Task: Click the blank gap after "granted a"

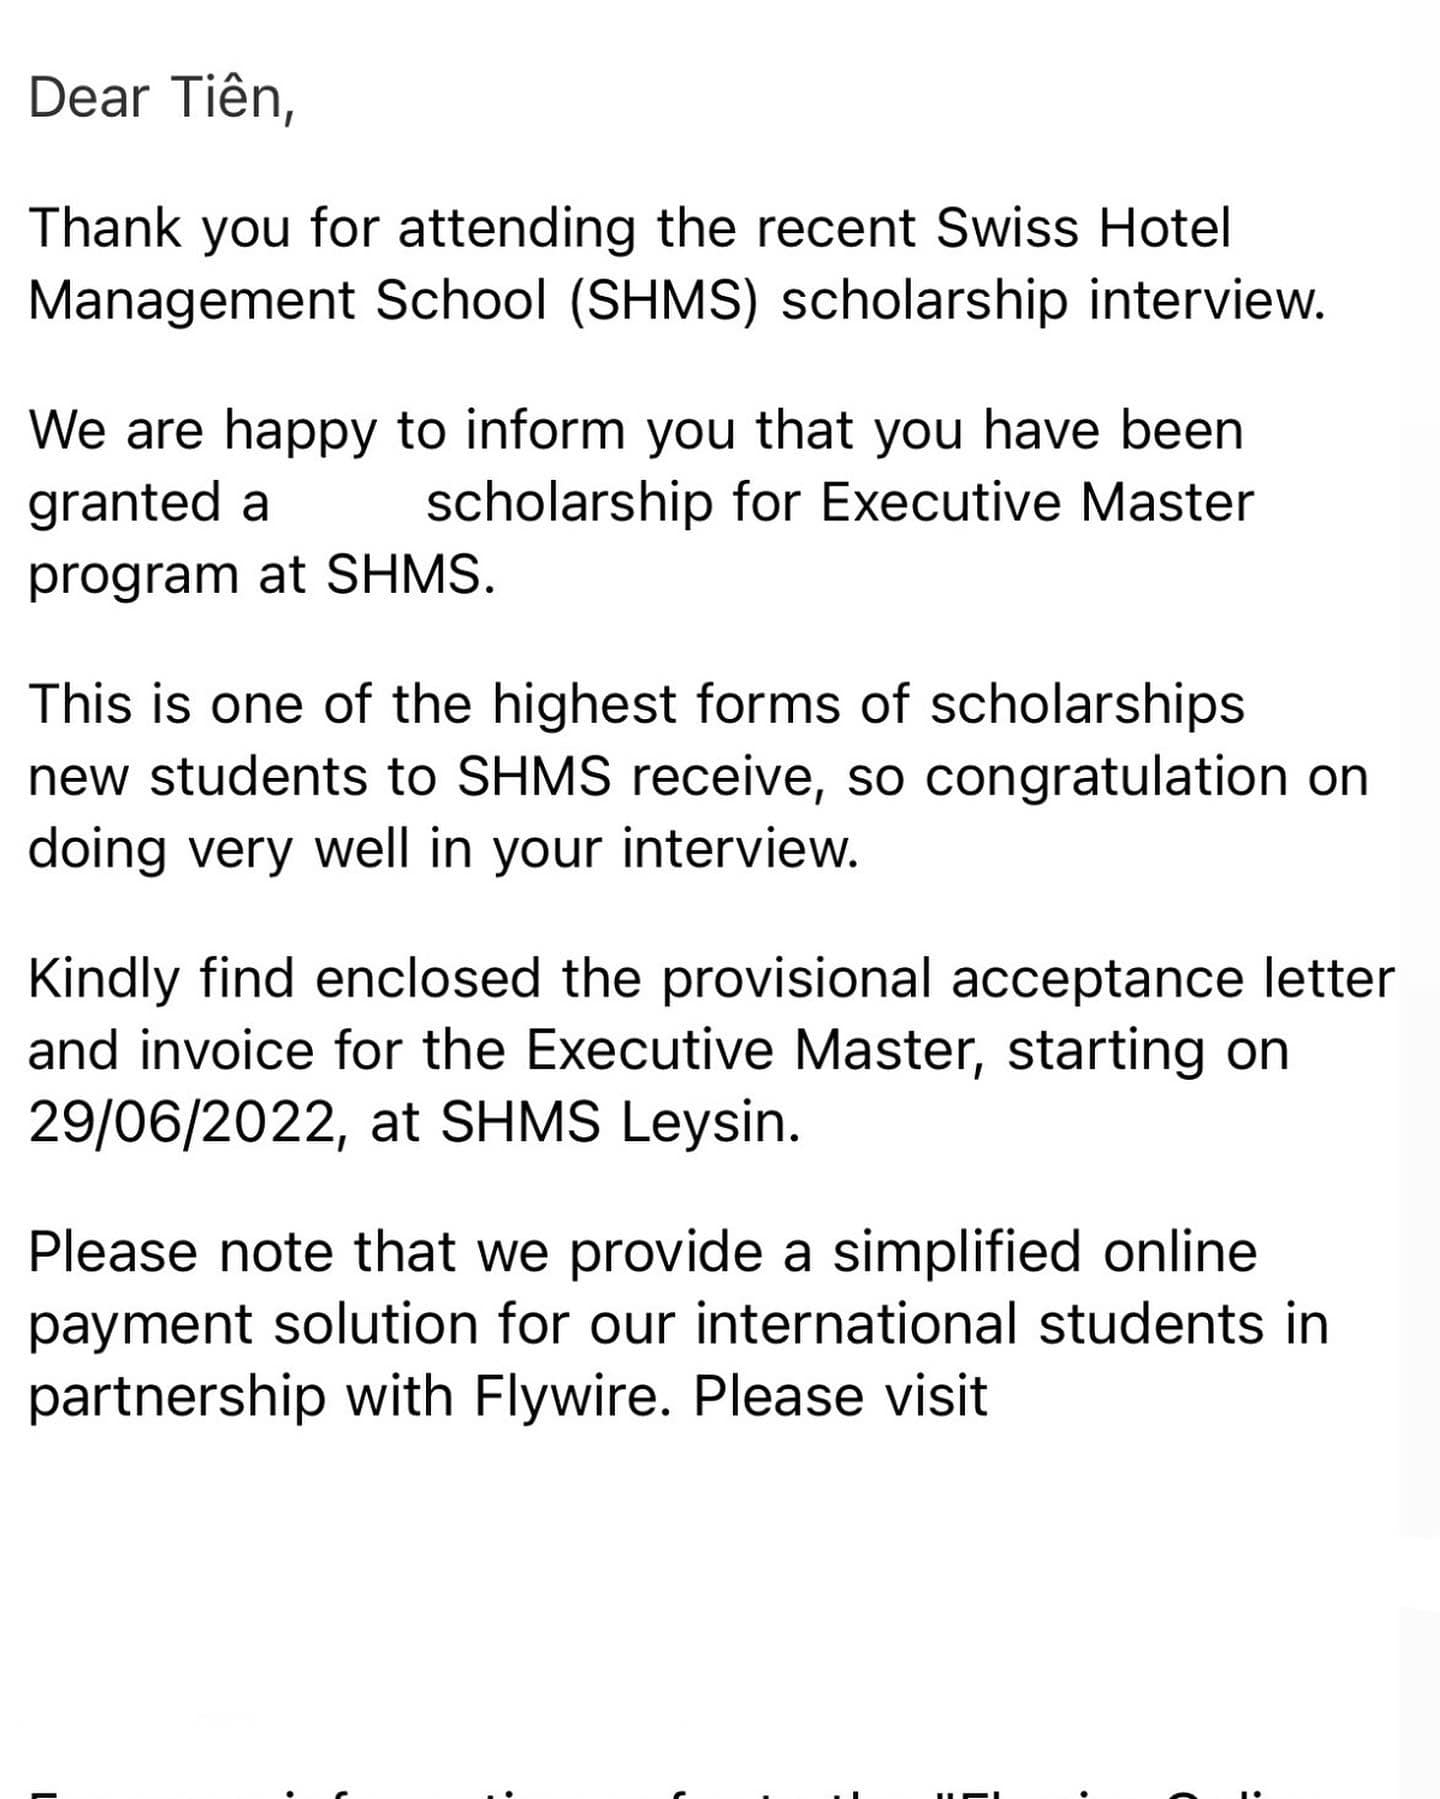Action: coord(347,503)
